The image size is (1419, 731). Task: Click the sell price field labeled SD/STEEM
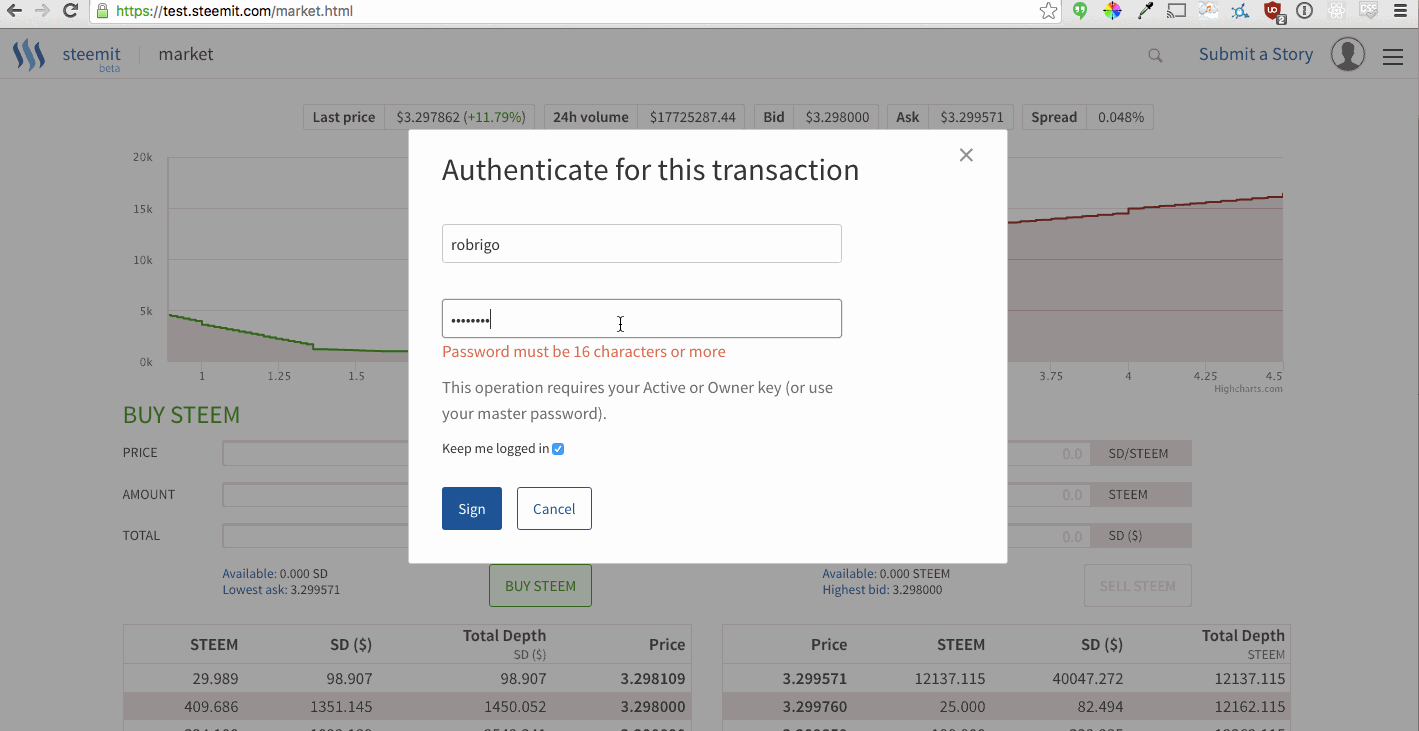[1049, 453]
